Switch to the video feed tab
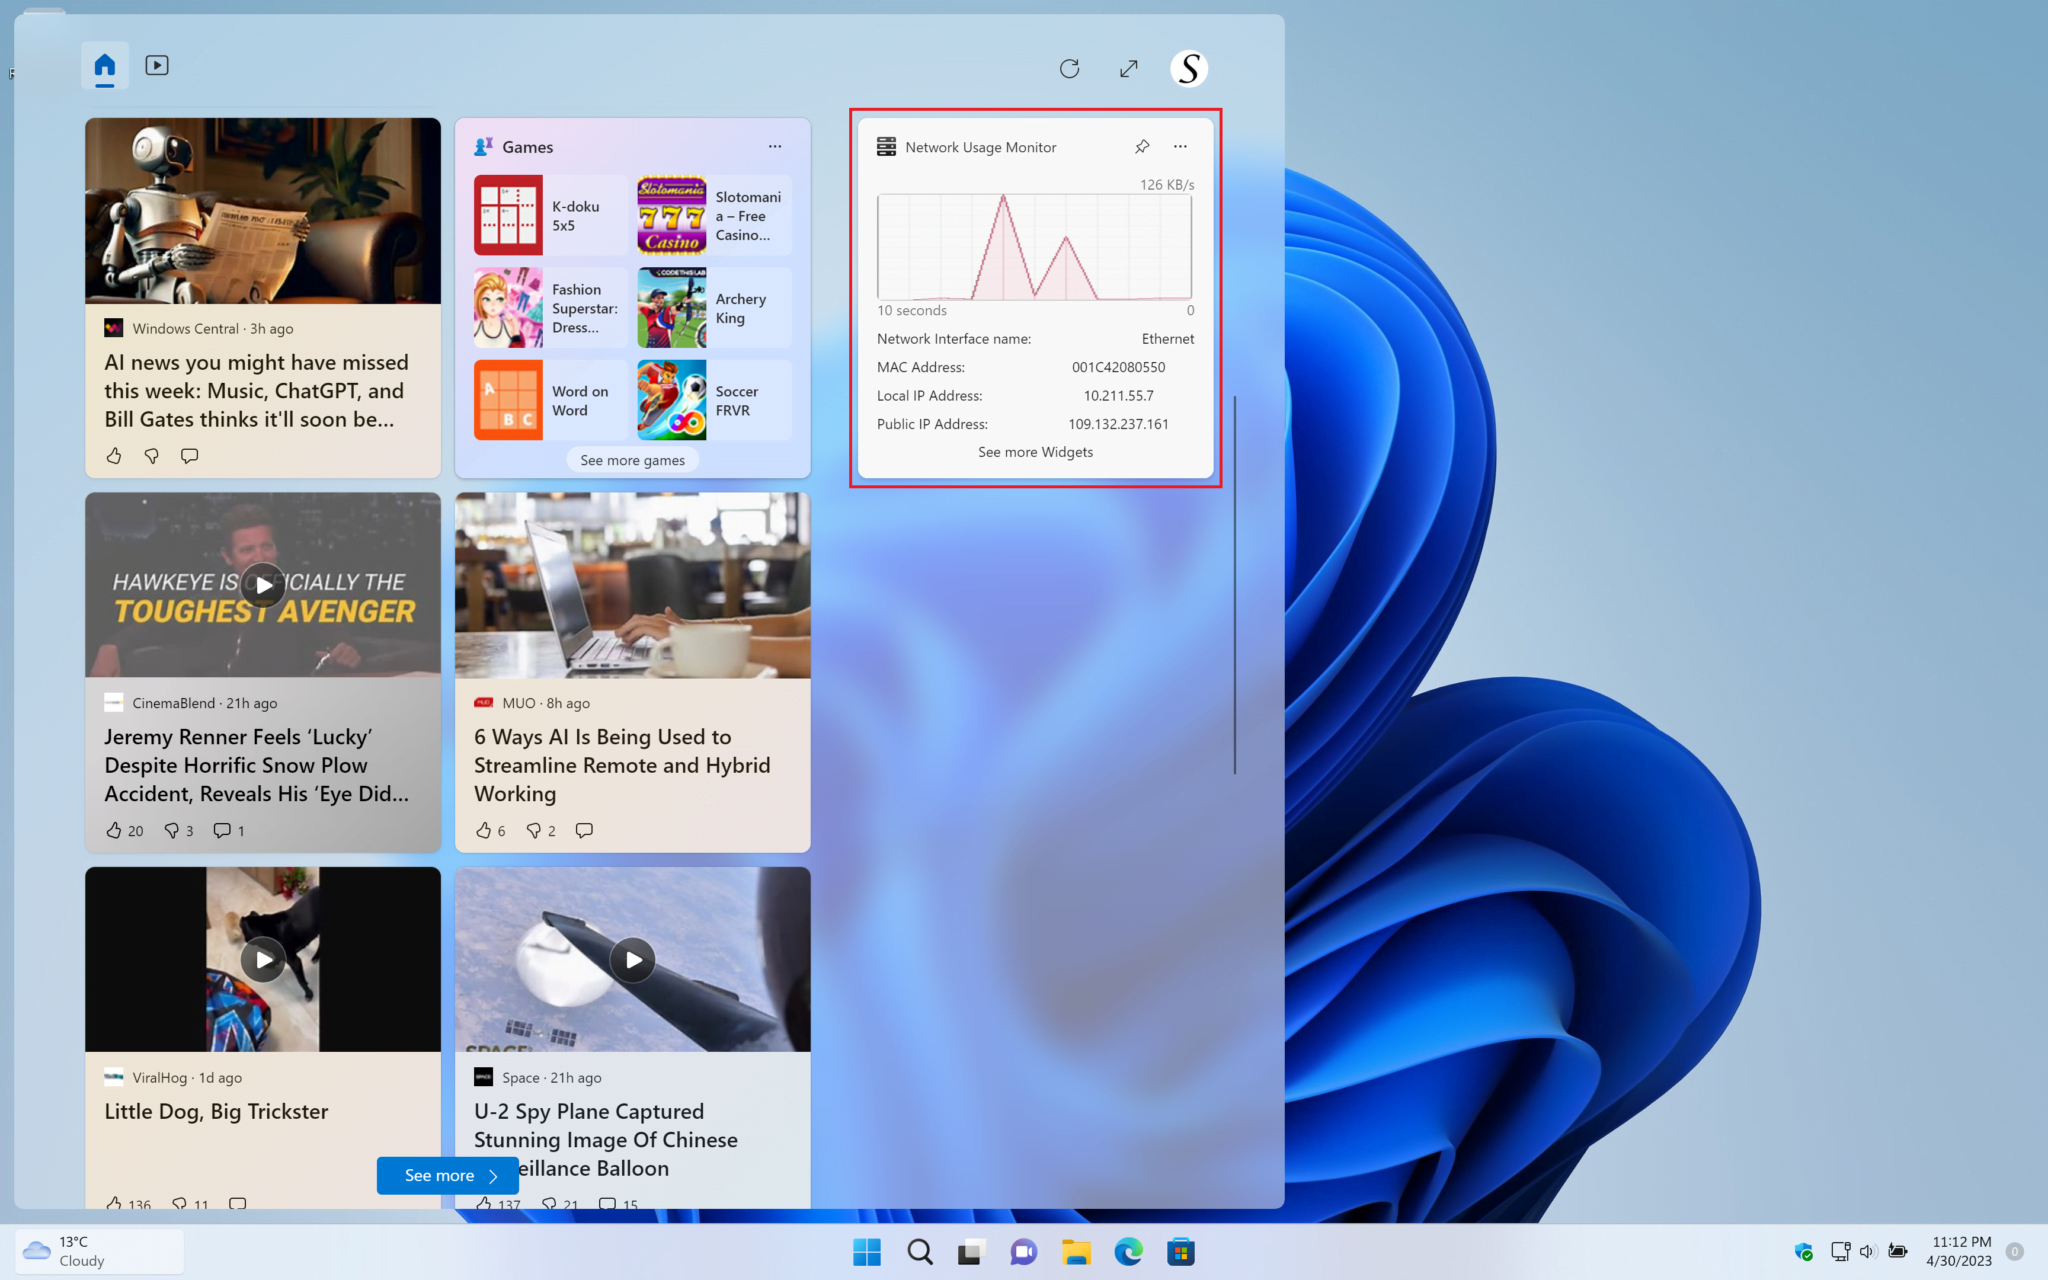This screenshot has width=2048, height=1280. point(157,64)
